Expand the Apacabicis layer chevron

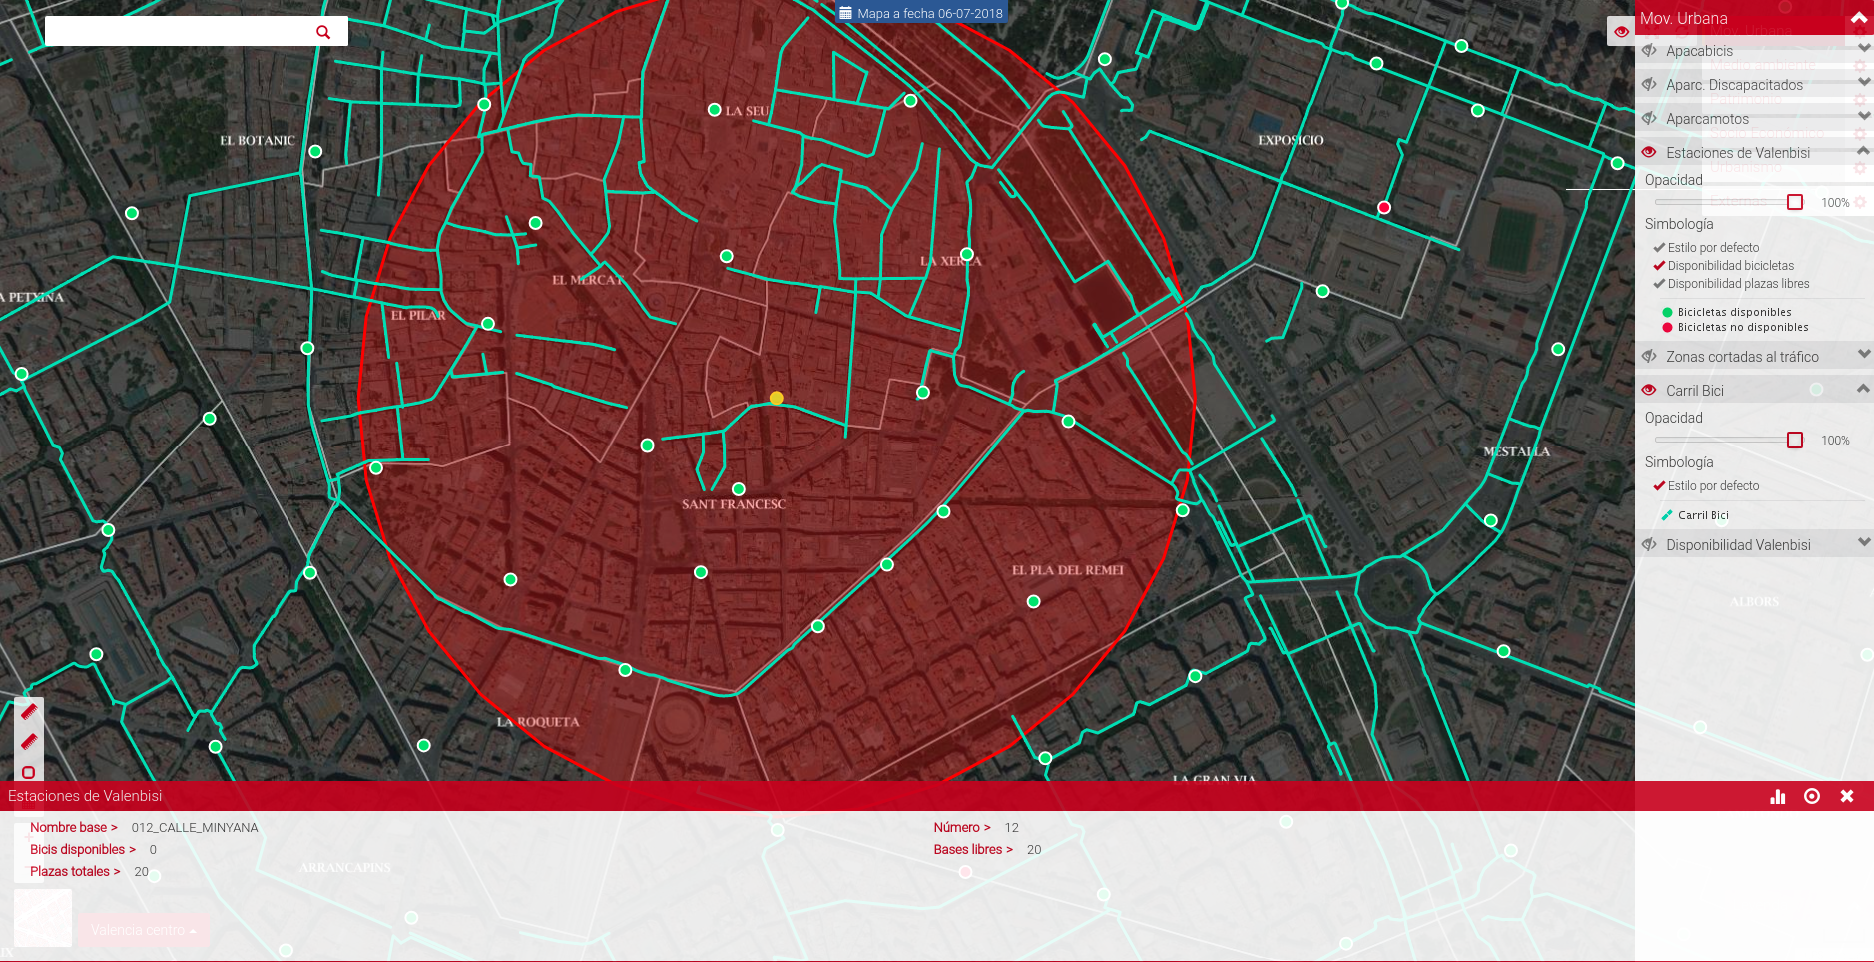[x=1864, y=48]
